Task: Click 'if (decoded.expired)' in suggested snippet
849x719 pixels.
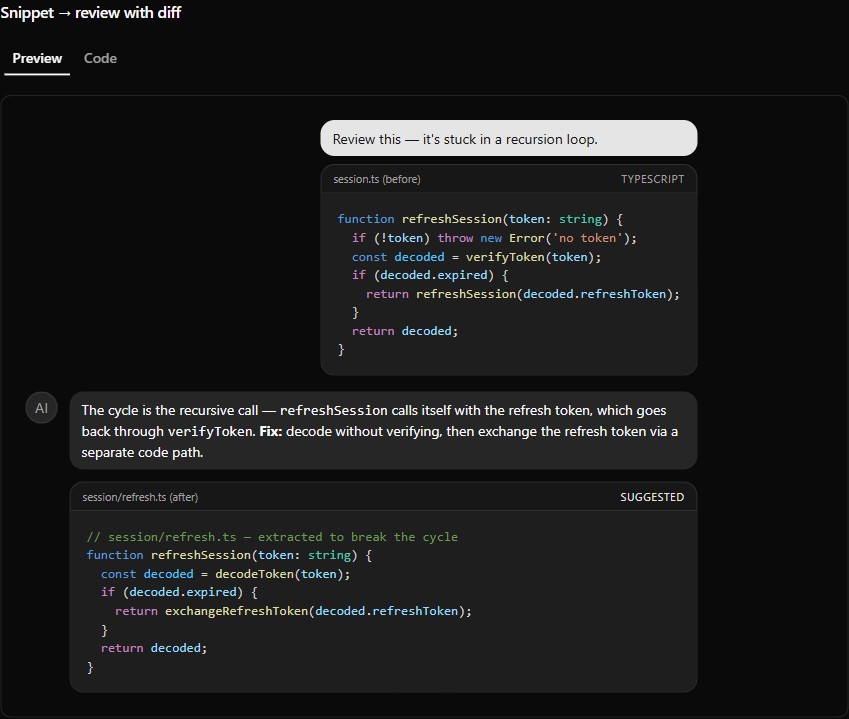Action: point(179,592)
